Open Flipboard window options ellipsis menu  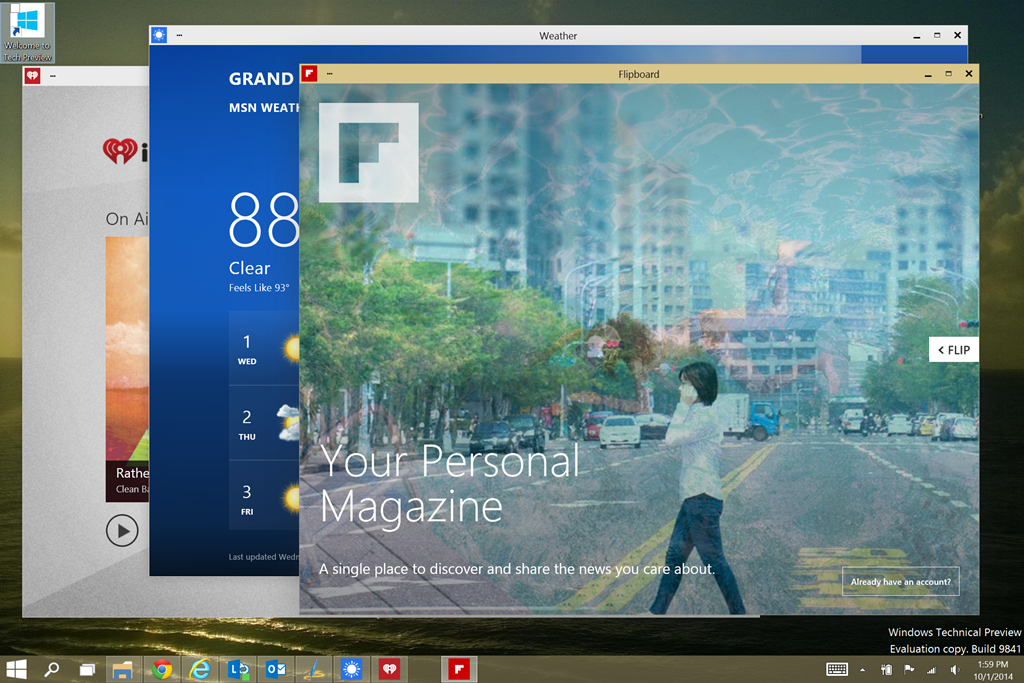point(330,74)
